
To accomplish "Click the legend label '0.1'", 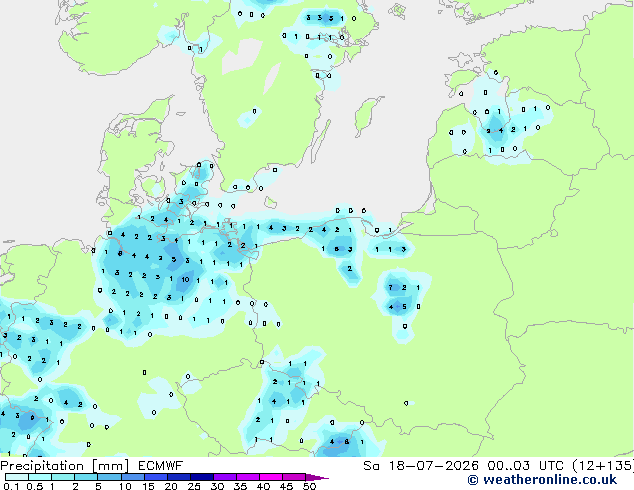I will click(x=11, y=486).
